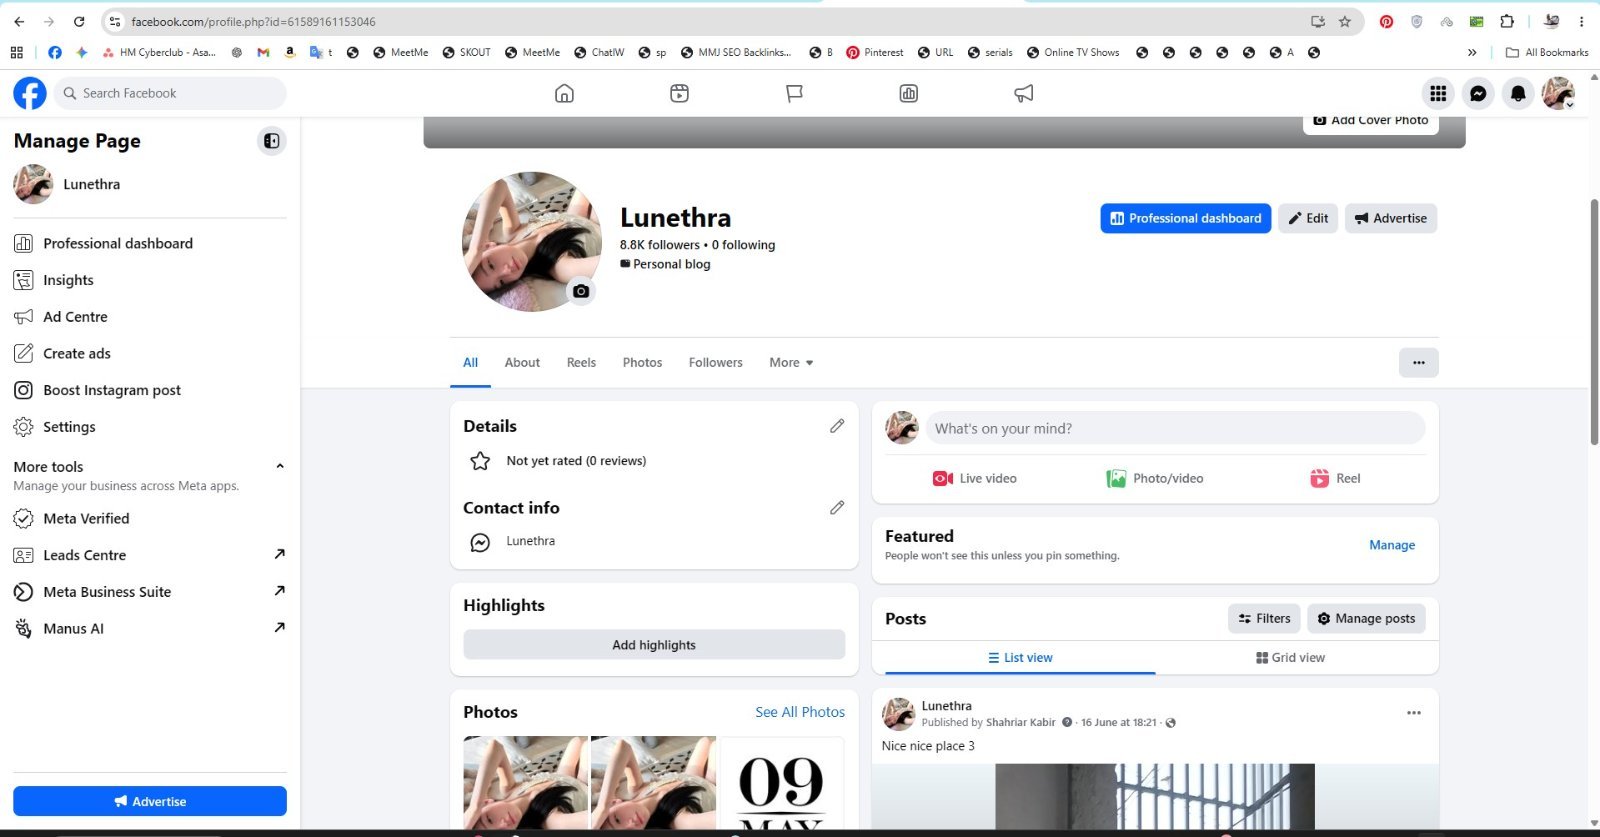Click the Manage posts button
Screen dimensions: 1600x837
click(1366, 619)
